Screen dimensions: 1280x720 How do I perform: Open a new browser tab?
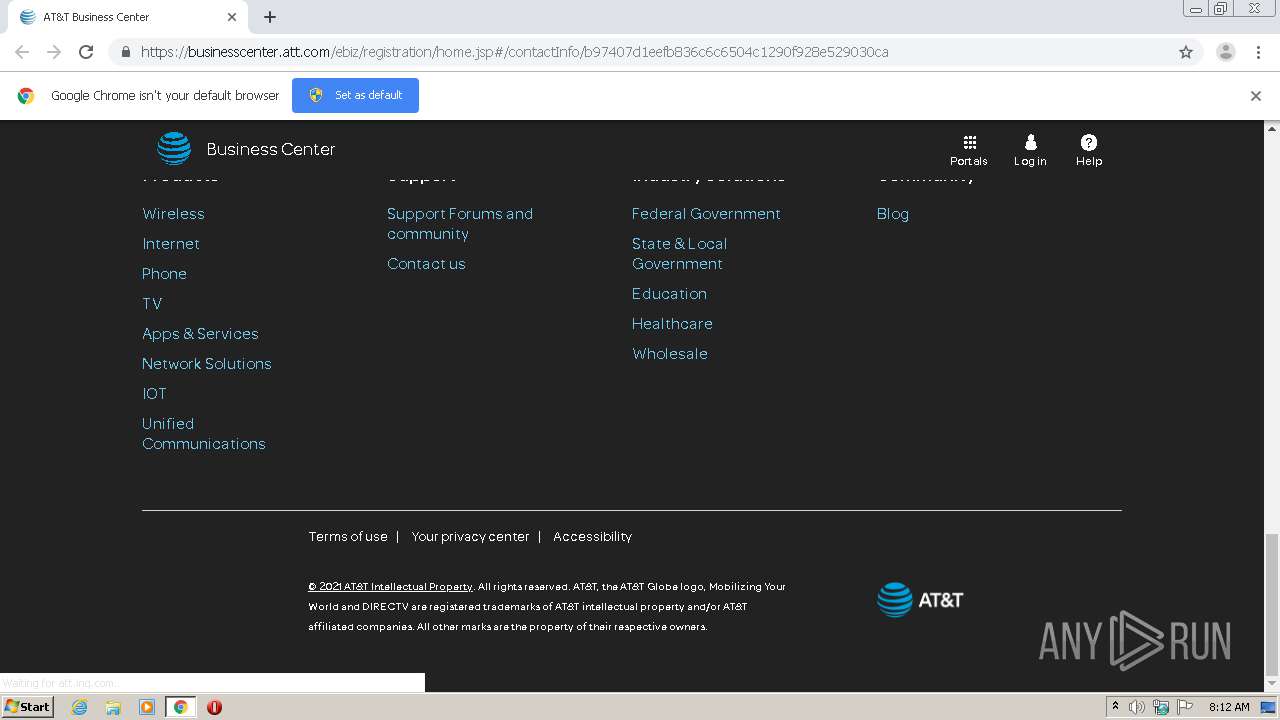[270, 17]
